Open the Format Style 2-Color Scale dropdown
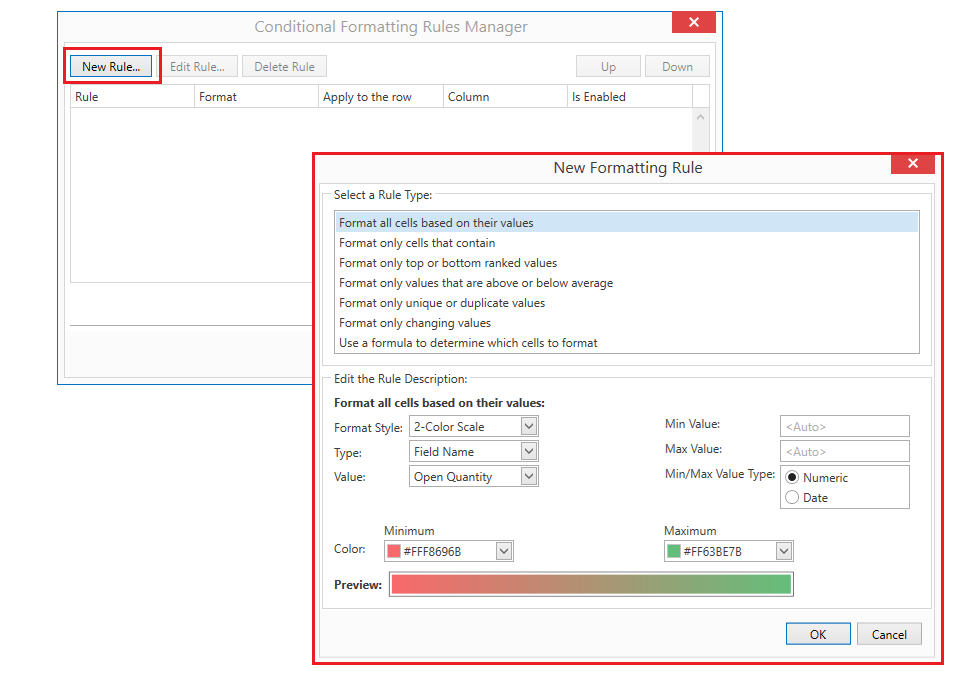This screenshot has width=976, height=680. [x=474, y=427]
